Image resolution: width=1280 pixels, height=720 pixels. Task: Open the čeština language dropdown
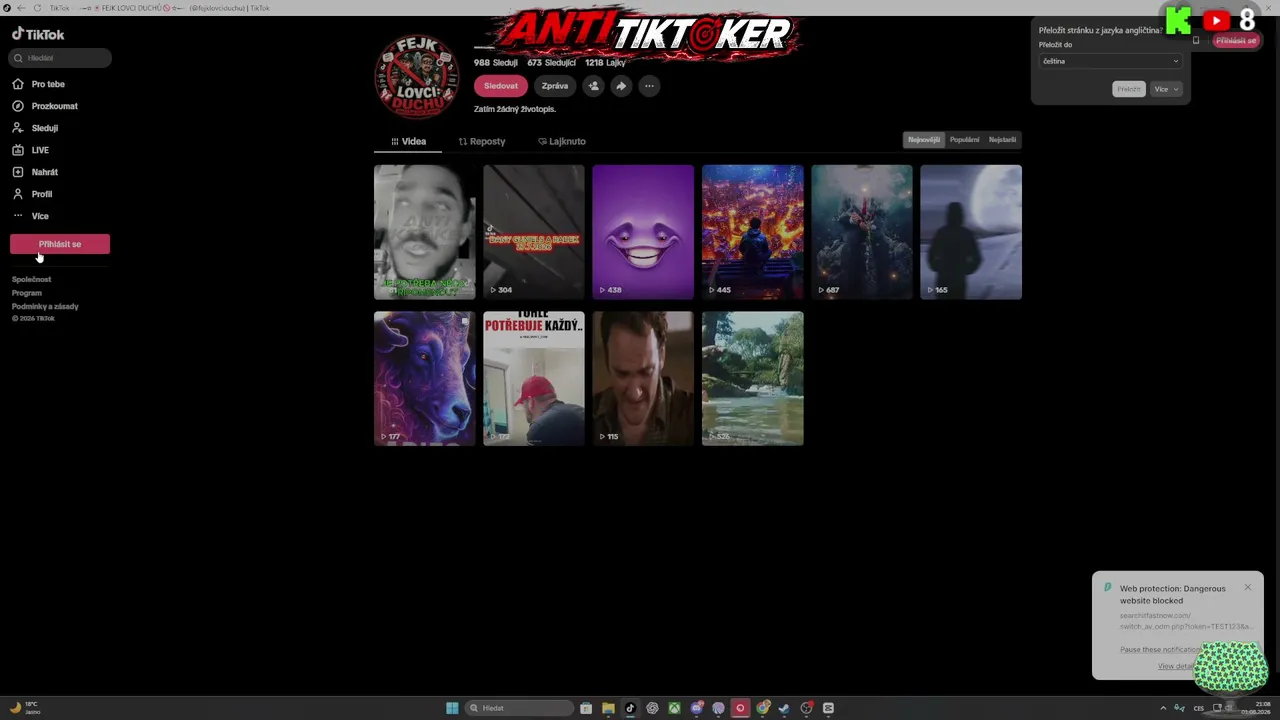coord(1110,61)
